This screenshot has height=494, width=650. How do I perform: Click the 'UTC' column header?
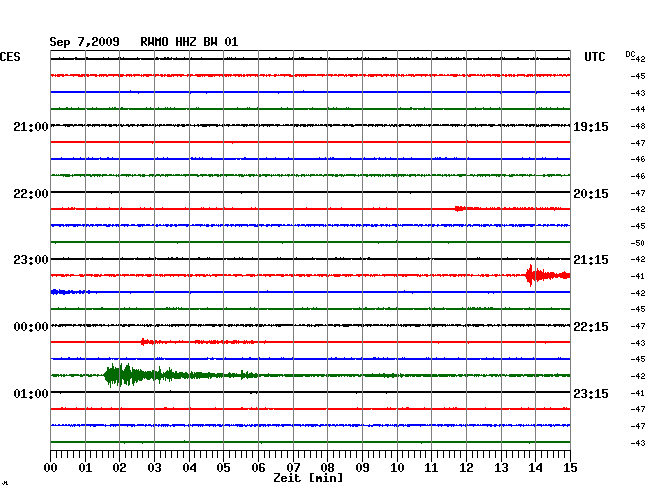594,57
